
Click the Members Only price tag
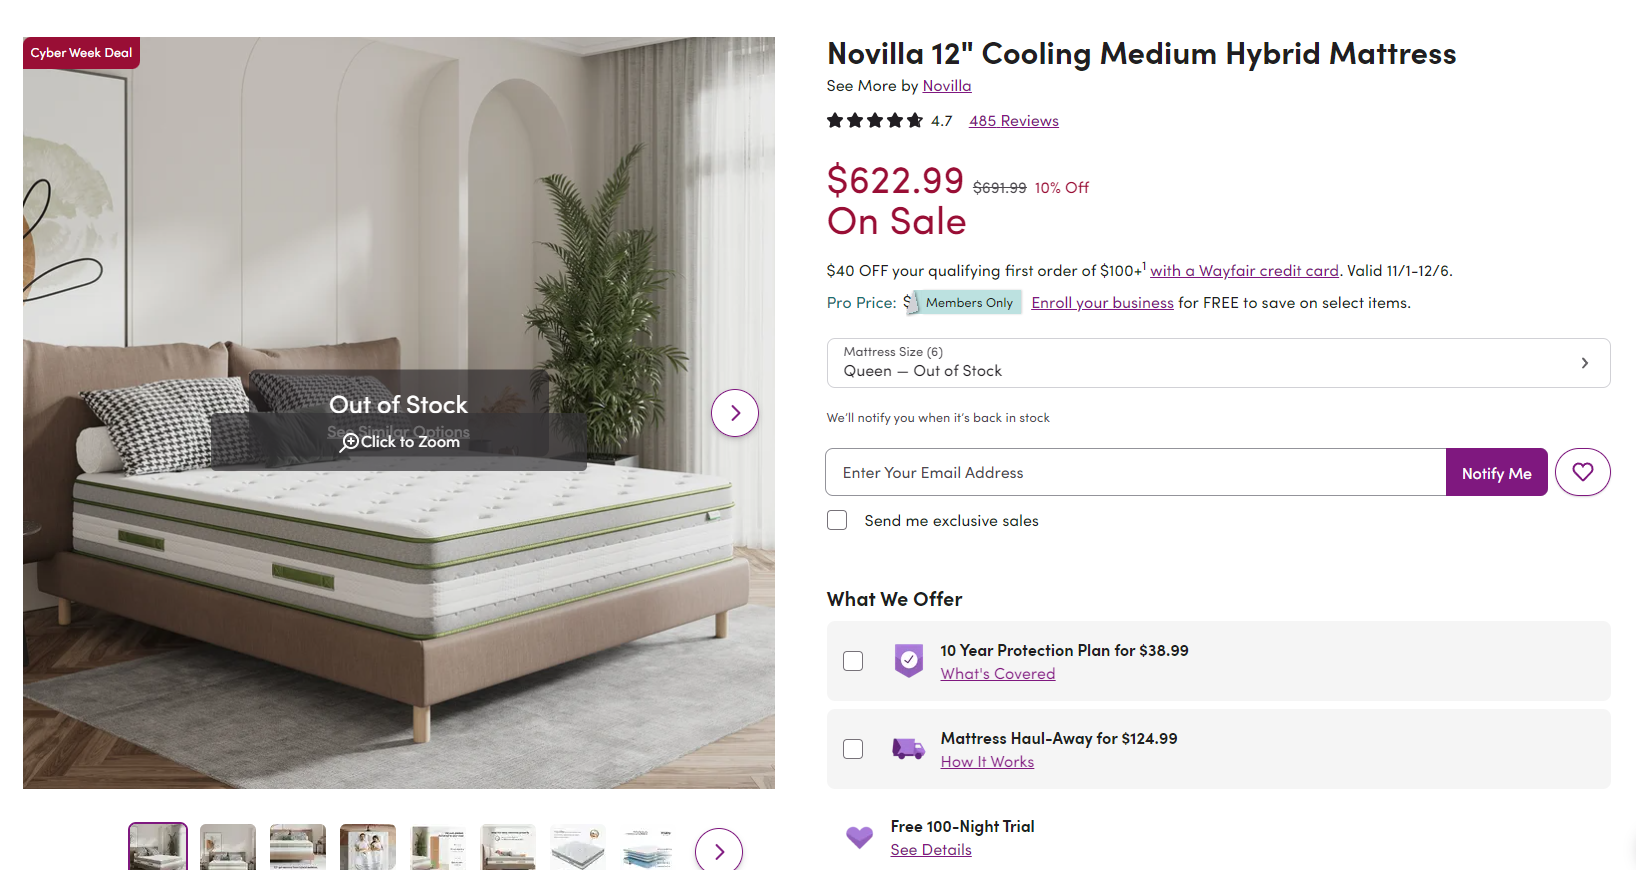(967, 303)
